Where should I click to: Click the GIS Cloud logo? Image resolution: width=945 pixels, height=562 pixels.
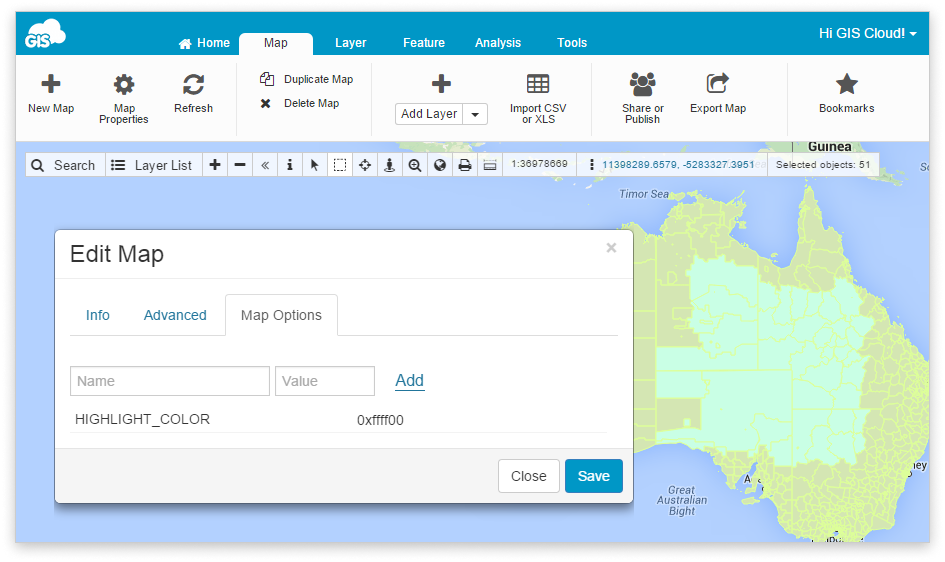pyautogui.click(x=45, y=34)
